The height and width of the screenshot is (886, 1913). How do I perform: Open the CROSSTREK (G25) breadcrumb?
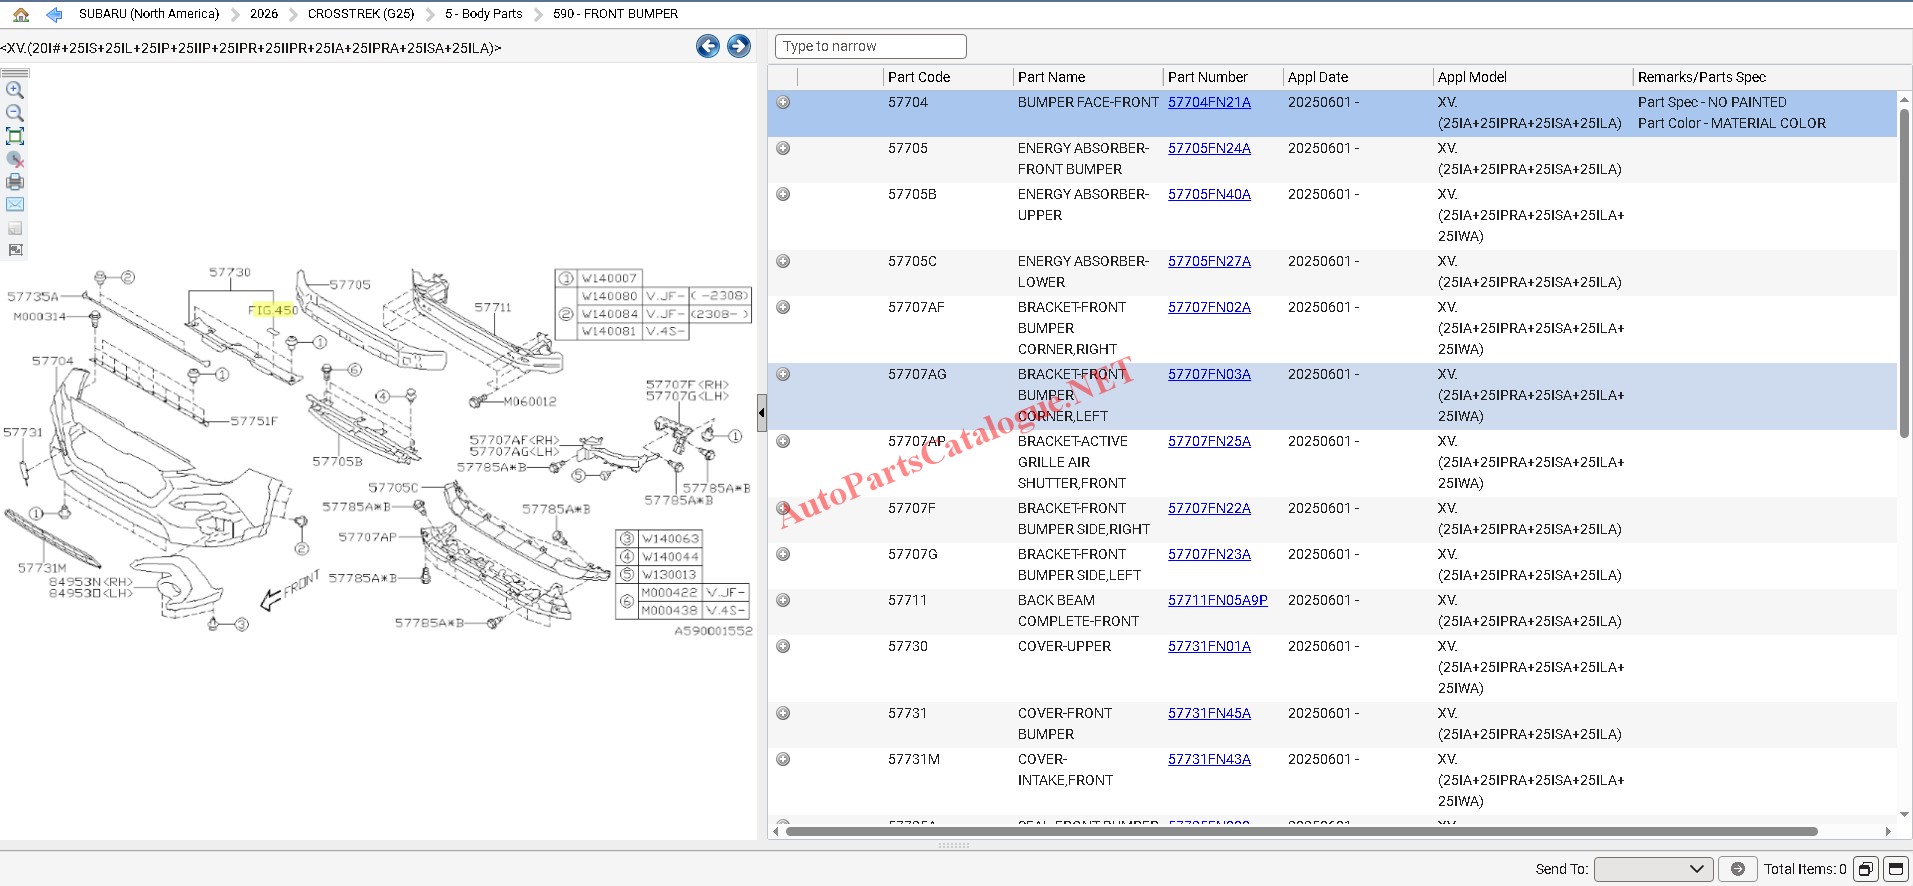click(360, 14)
